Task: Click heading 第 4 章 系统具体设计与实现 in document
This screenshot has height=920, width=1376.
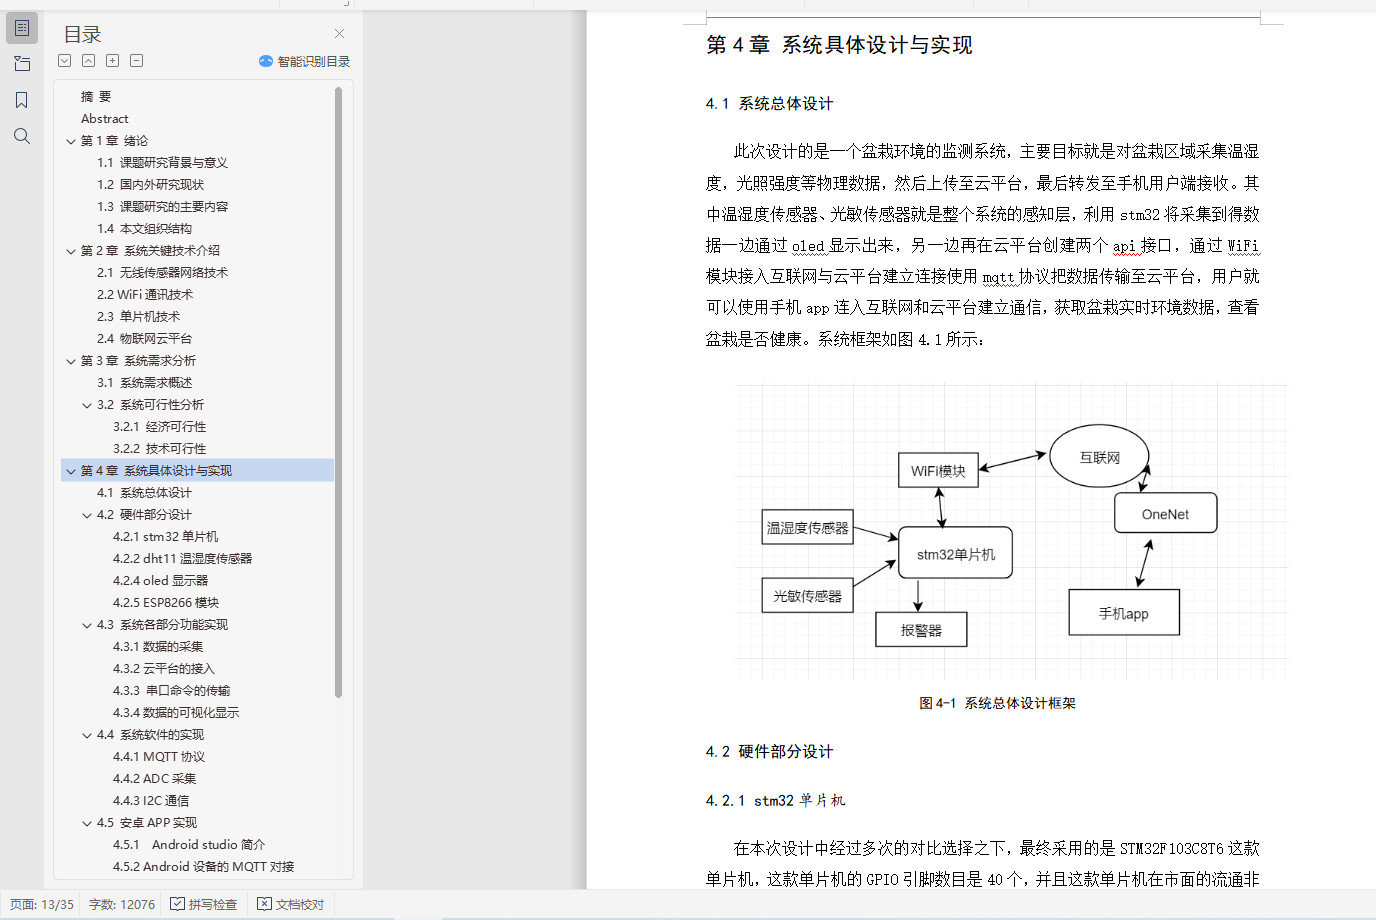Action: pos(839,45)
